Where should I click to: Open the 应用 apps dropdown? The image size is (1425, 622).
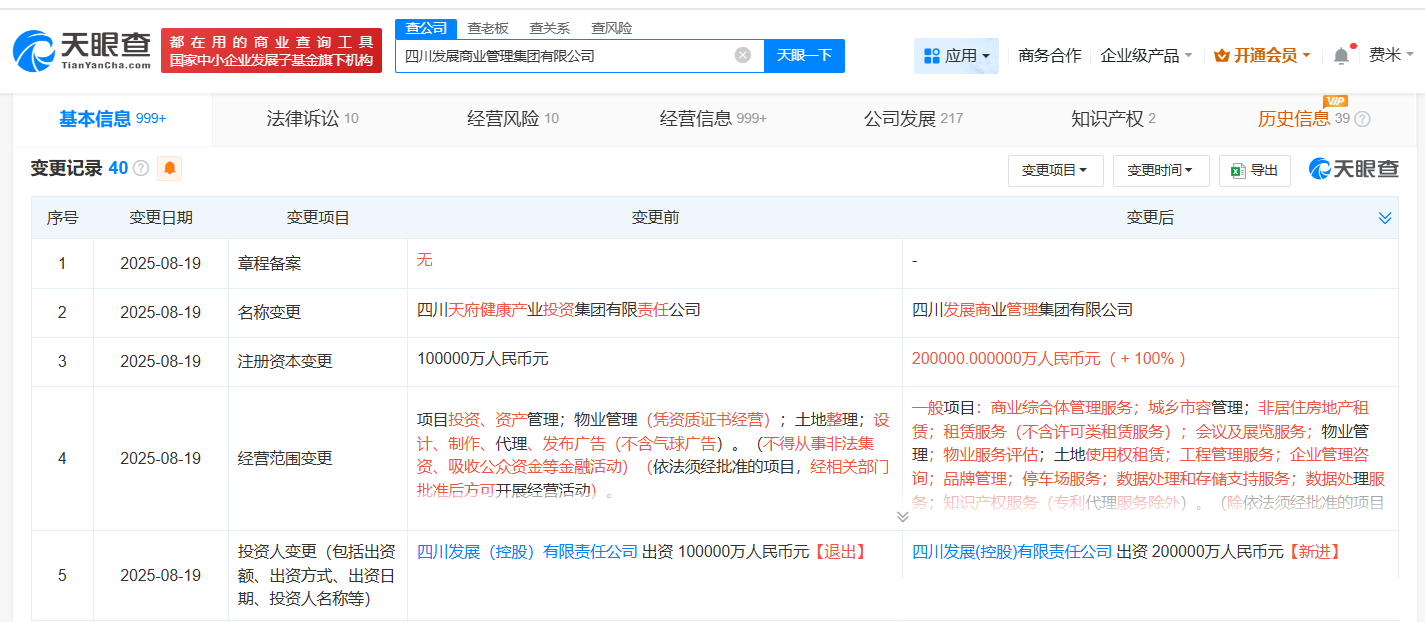(956, 56)
